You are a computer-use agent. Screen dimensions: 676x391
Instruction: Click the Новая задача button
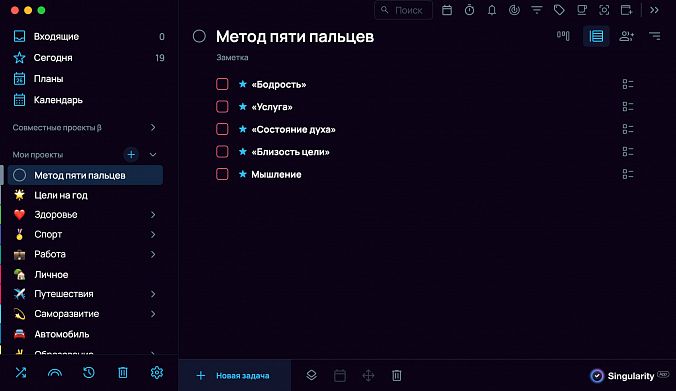(x=235, y=375)
